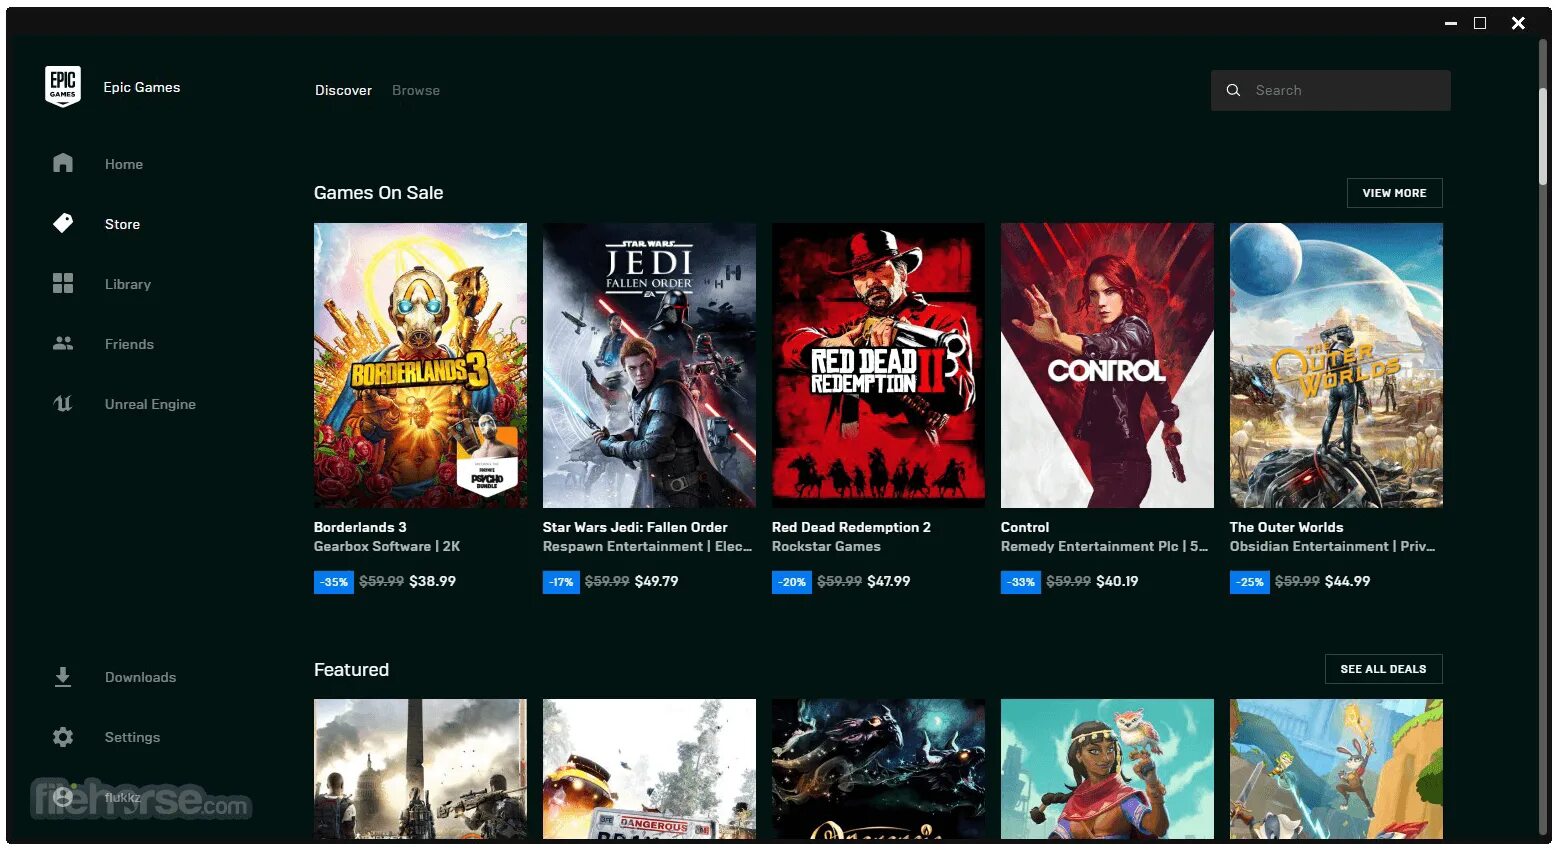Click the $49.79 sale price

[x=656, y=581]
